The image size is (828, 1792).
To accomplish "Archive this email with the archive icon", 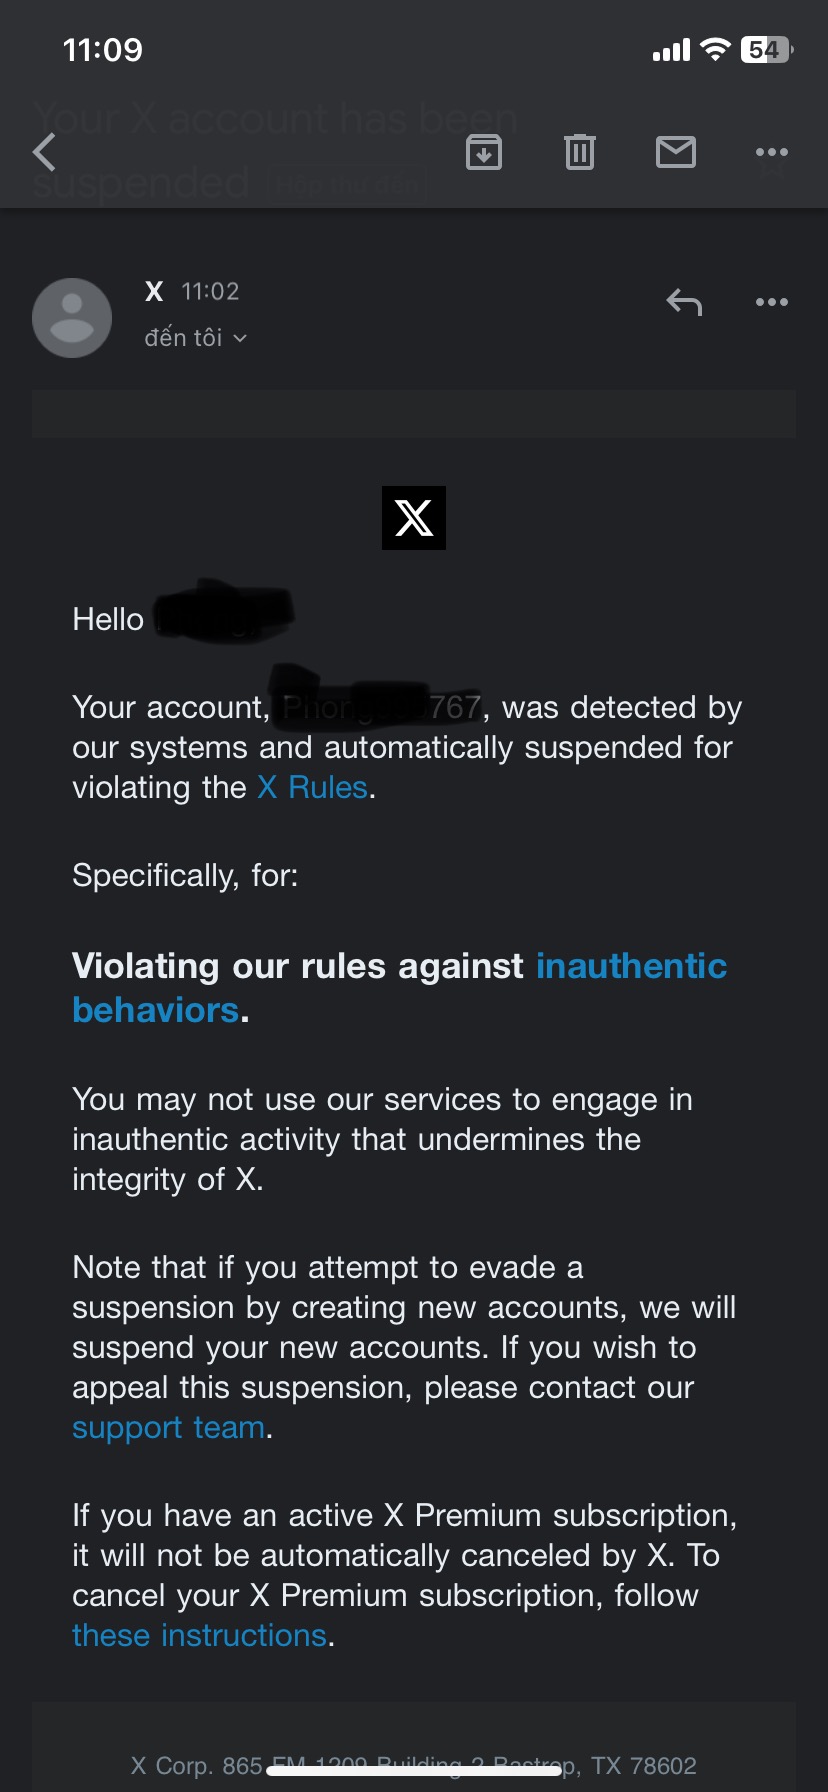I will tap(484, 152).
